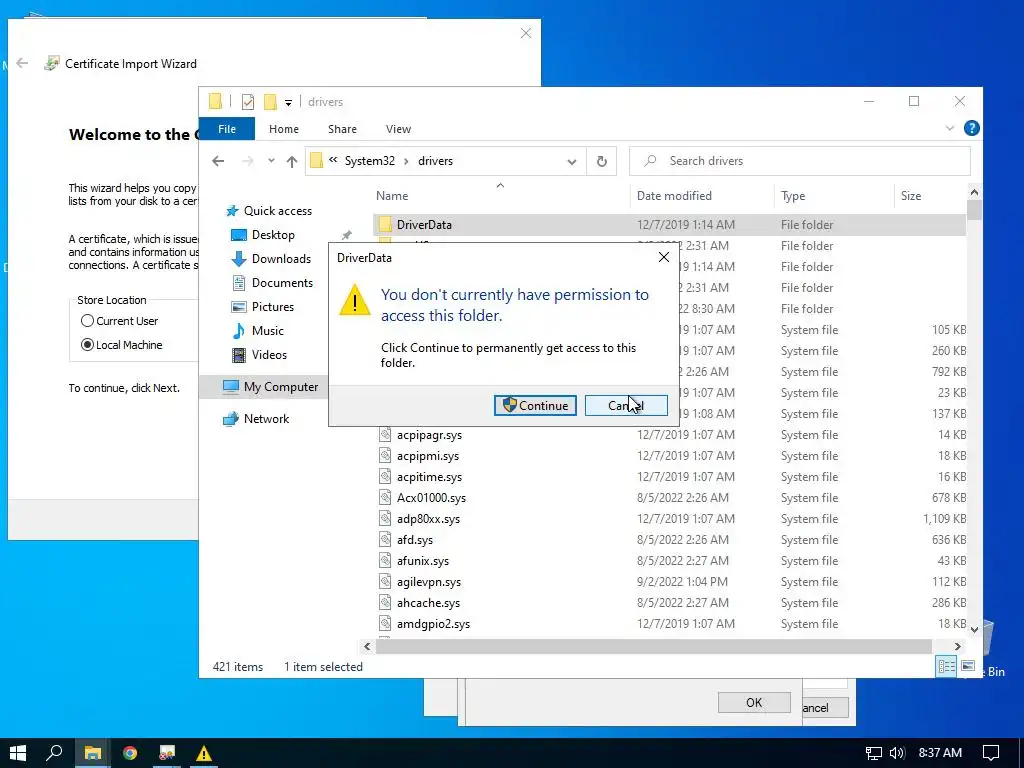
Task: Open the File ribbon tab
Action: coord(227,129)
